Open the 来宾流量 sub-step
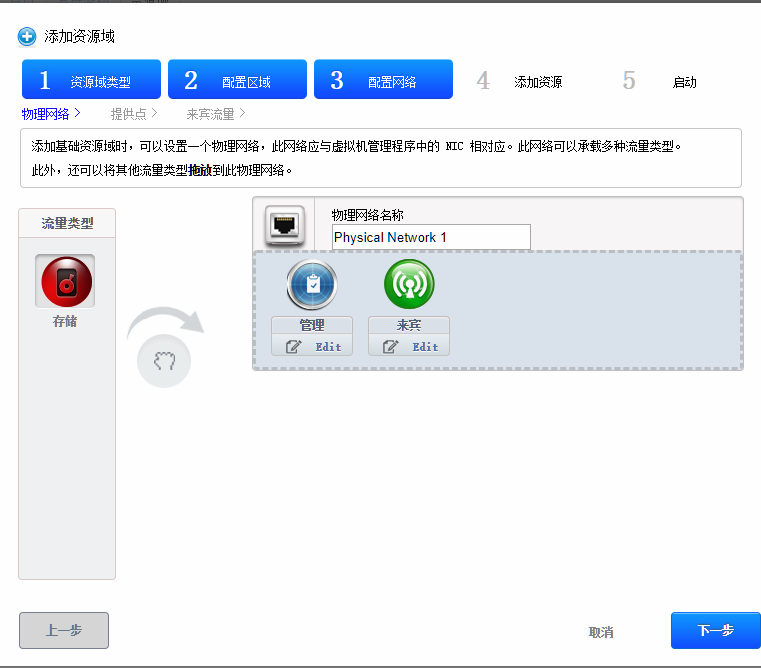Screen dimensions: 761x668 pos(210,114)
